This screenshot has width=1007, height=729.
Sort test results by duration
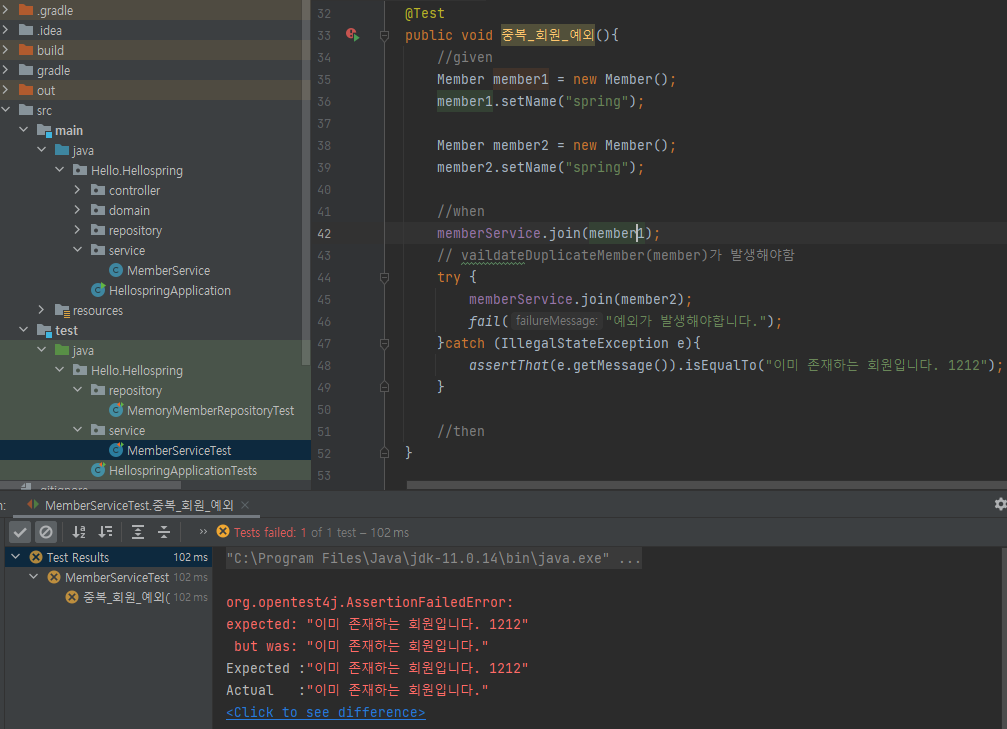pyautogui.click(x=105, y=532)
